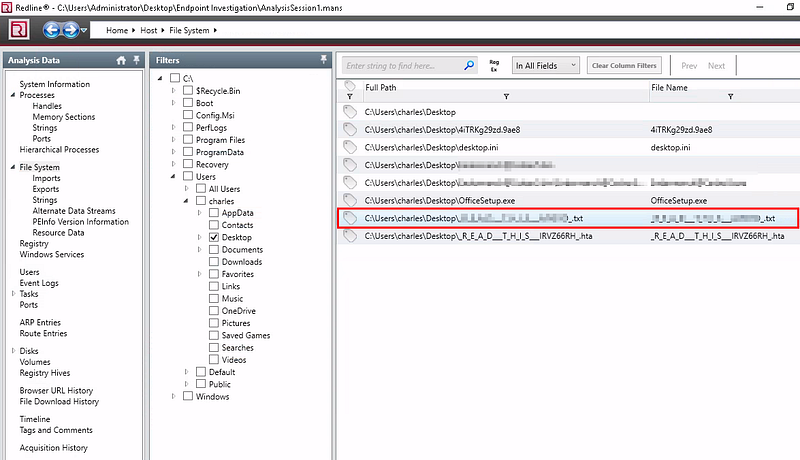Viewport: 800px width, 460px height.
Task: Collapse the Processes section in Analysis Data
Action: (x=13, y=95)
